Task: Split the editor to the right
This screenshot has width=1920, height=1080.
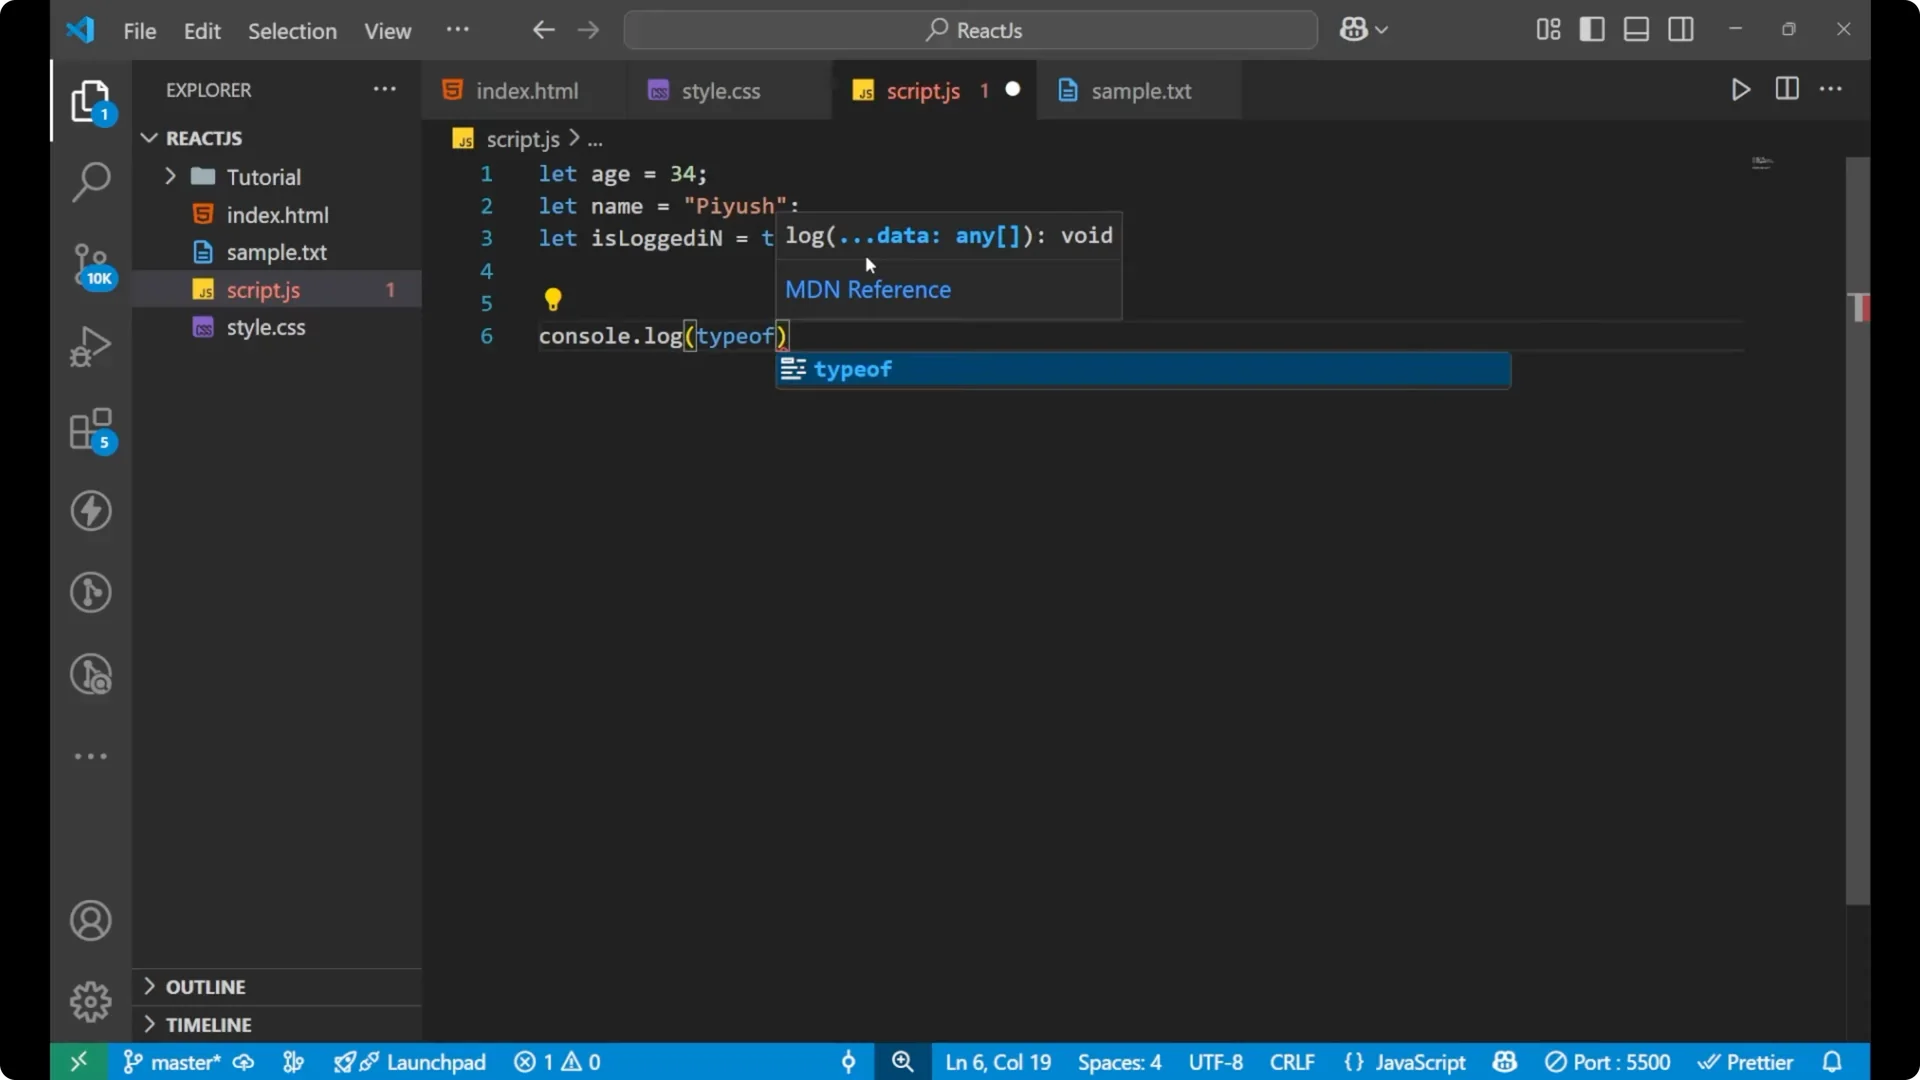Action: [x=1786, y=89]
